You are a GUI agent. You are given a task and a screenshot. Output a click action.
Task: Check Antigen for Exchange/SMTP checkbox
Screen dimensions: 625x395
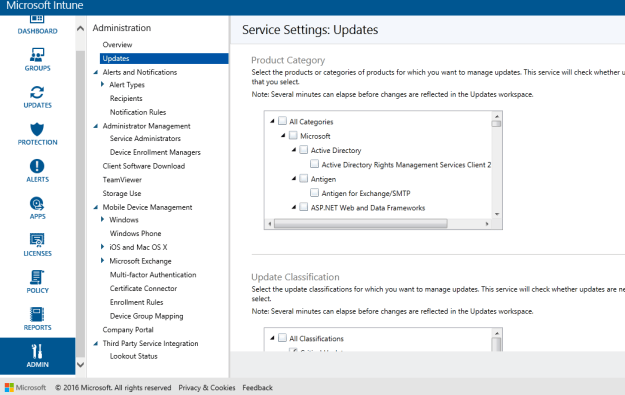[x=314, y=193]
